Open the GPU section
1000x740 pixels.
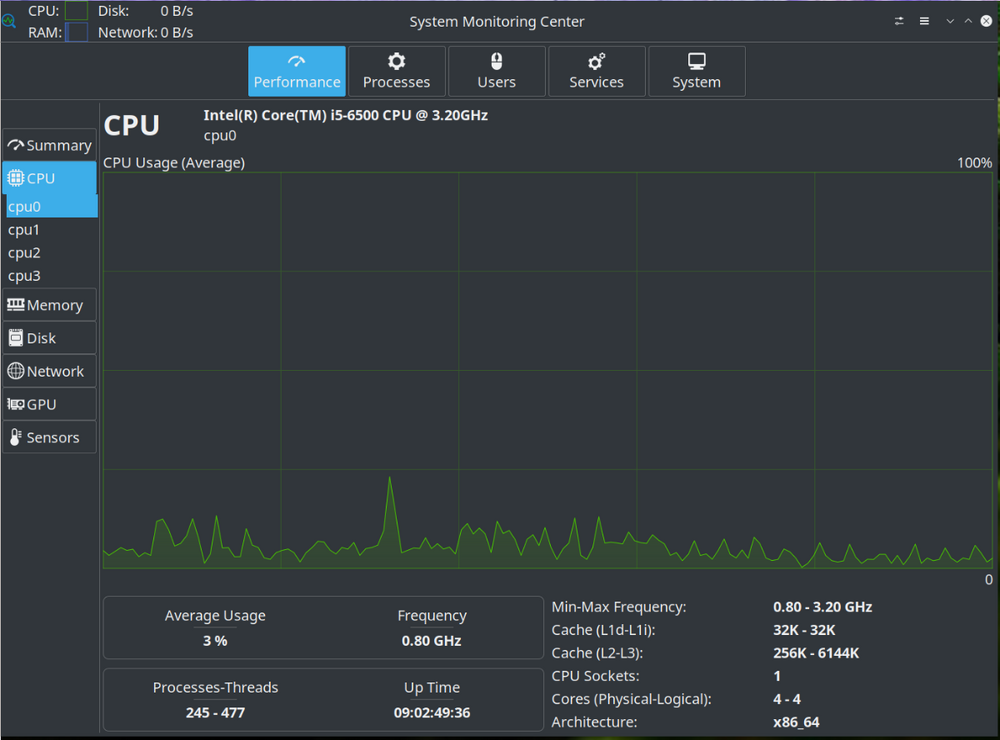pyautogui.click(x=50, y=404)
